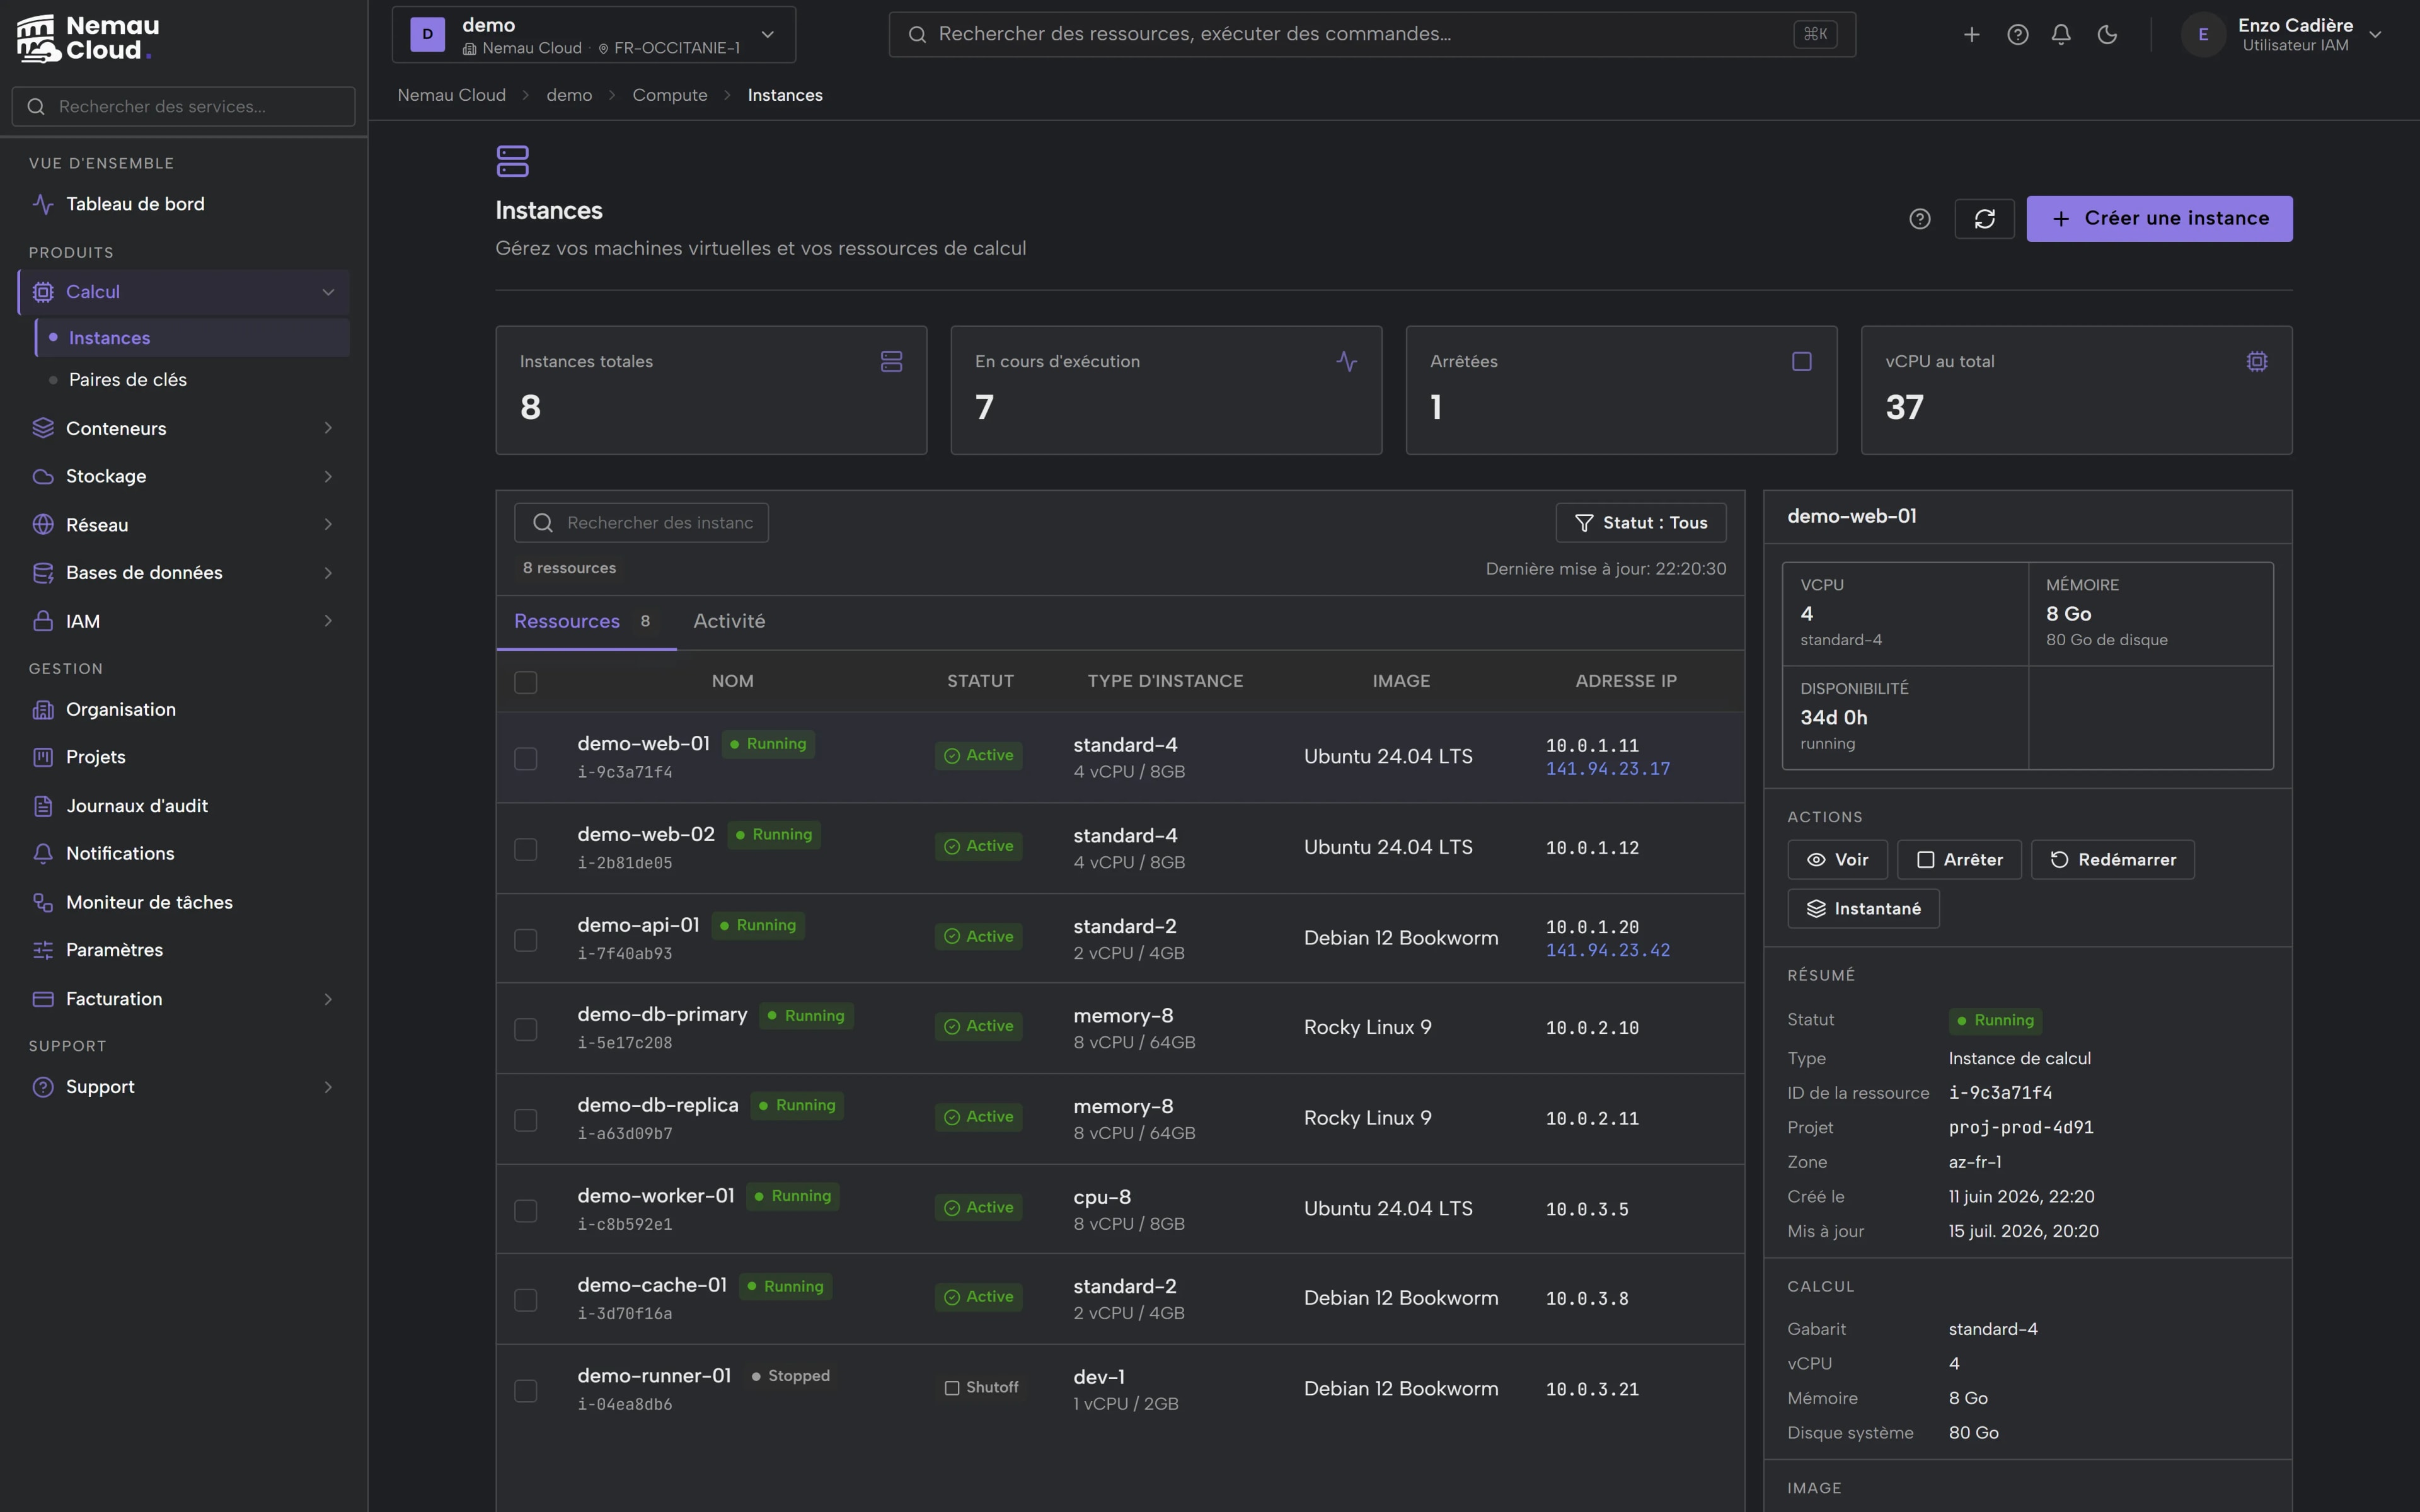Open the notifications bell in top bar
This screenshot has width=2420, height=1512.
point(2061,34)
